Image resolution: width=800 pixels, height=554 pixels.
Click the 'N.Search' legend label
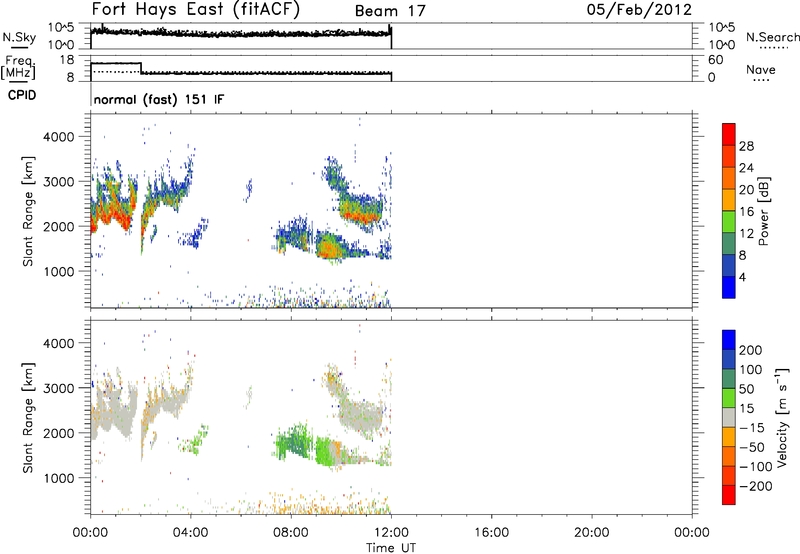click(x=773, y=37)
